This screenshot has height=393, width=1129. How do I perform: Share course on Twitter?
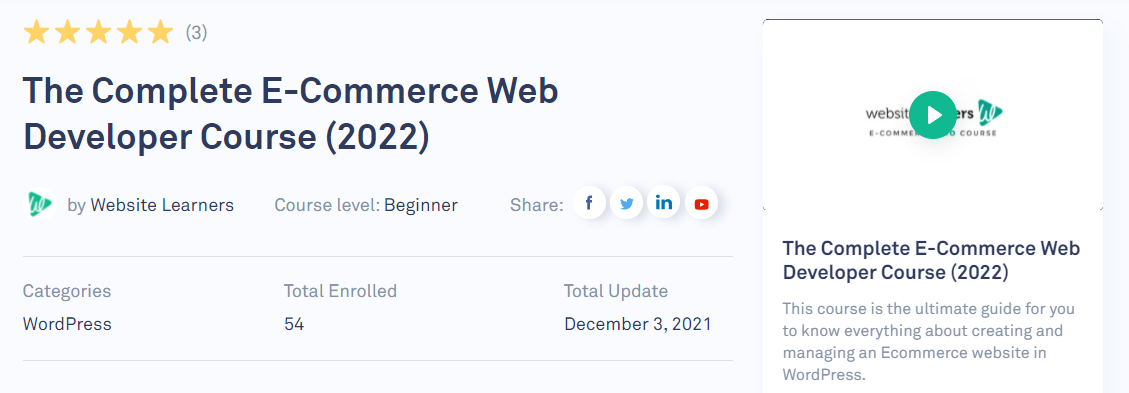(626, 204)
